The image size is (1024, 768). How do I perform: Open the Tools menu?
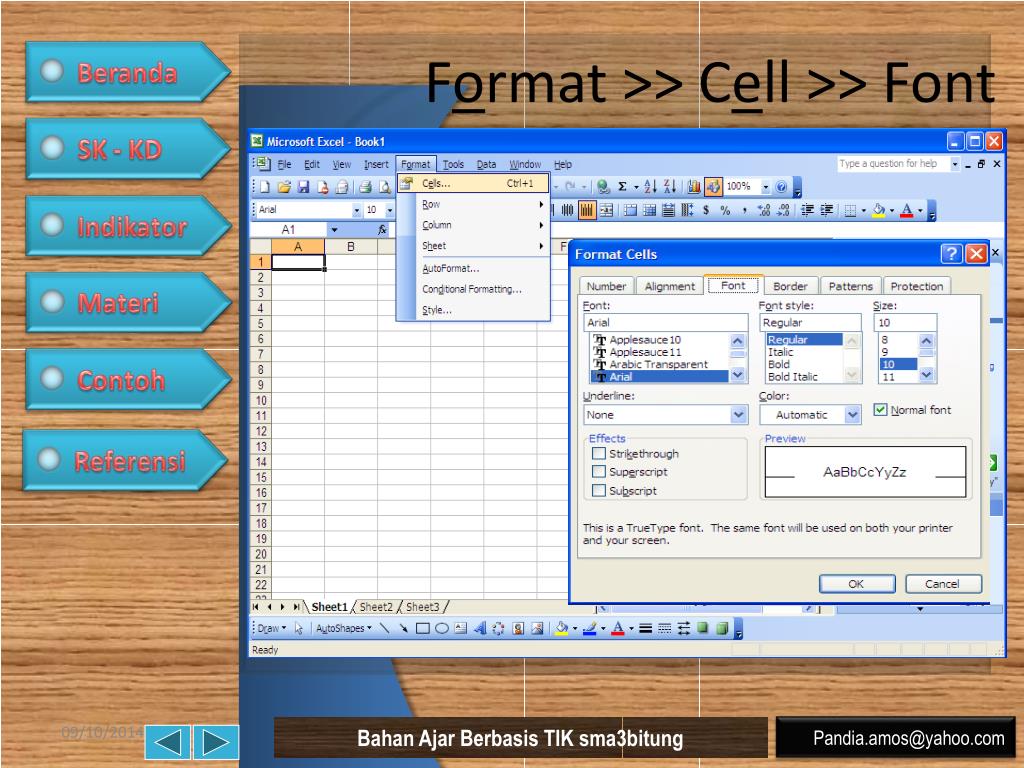pos(453,165)
